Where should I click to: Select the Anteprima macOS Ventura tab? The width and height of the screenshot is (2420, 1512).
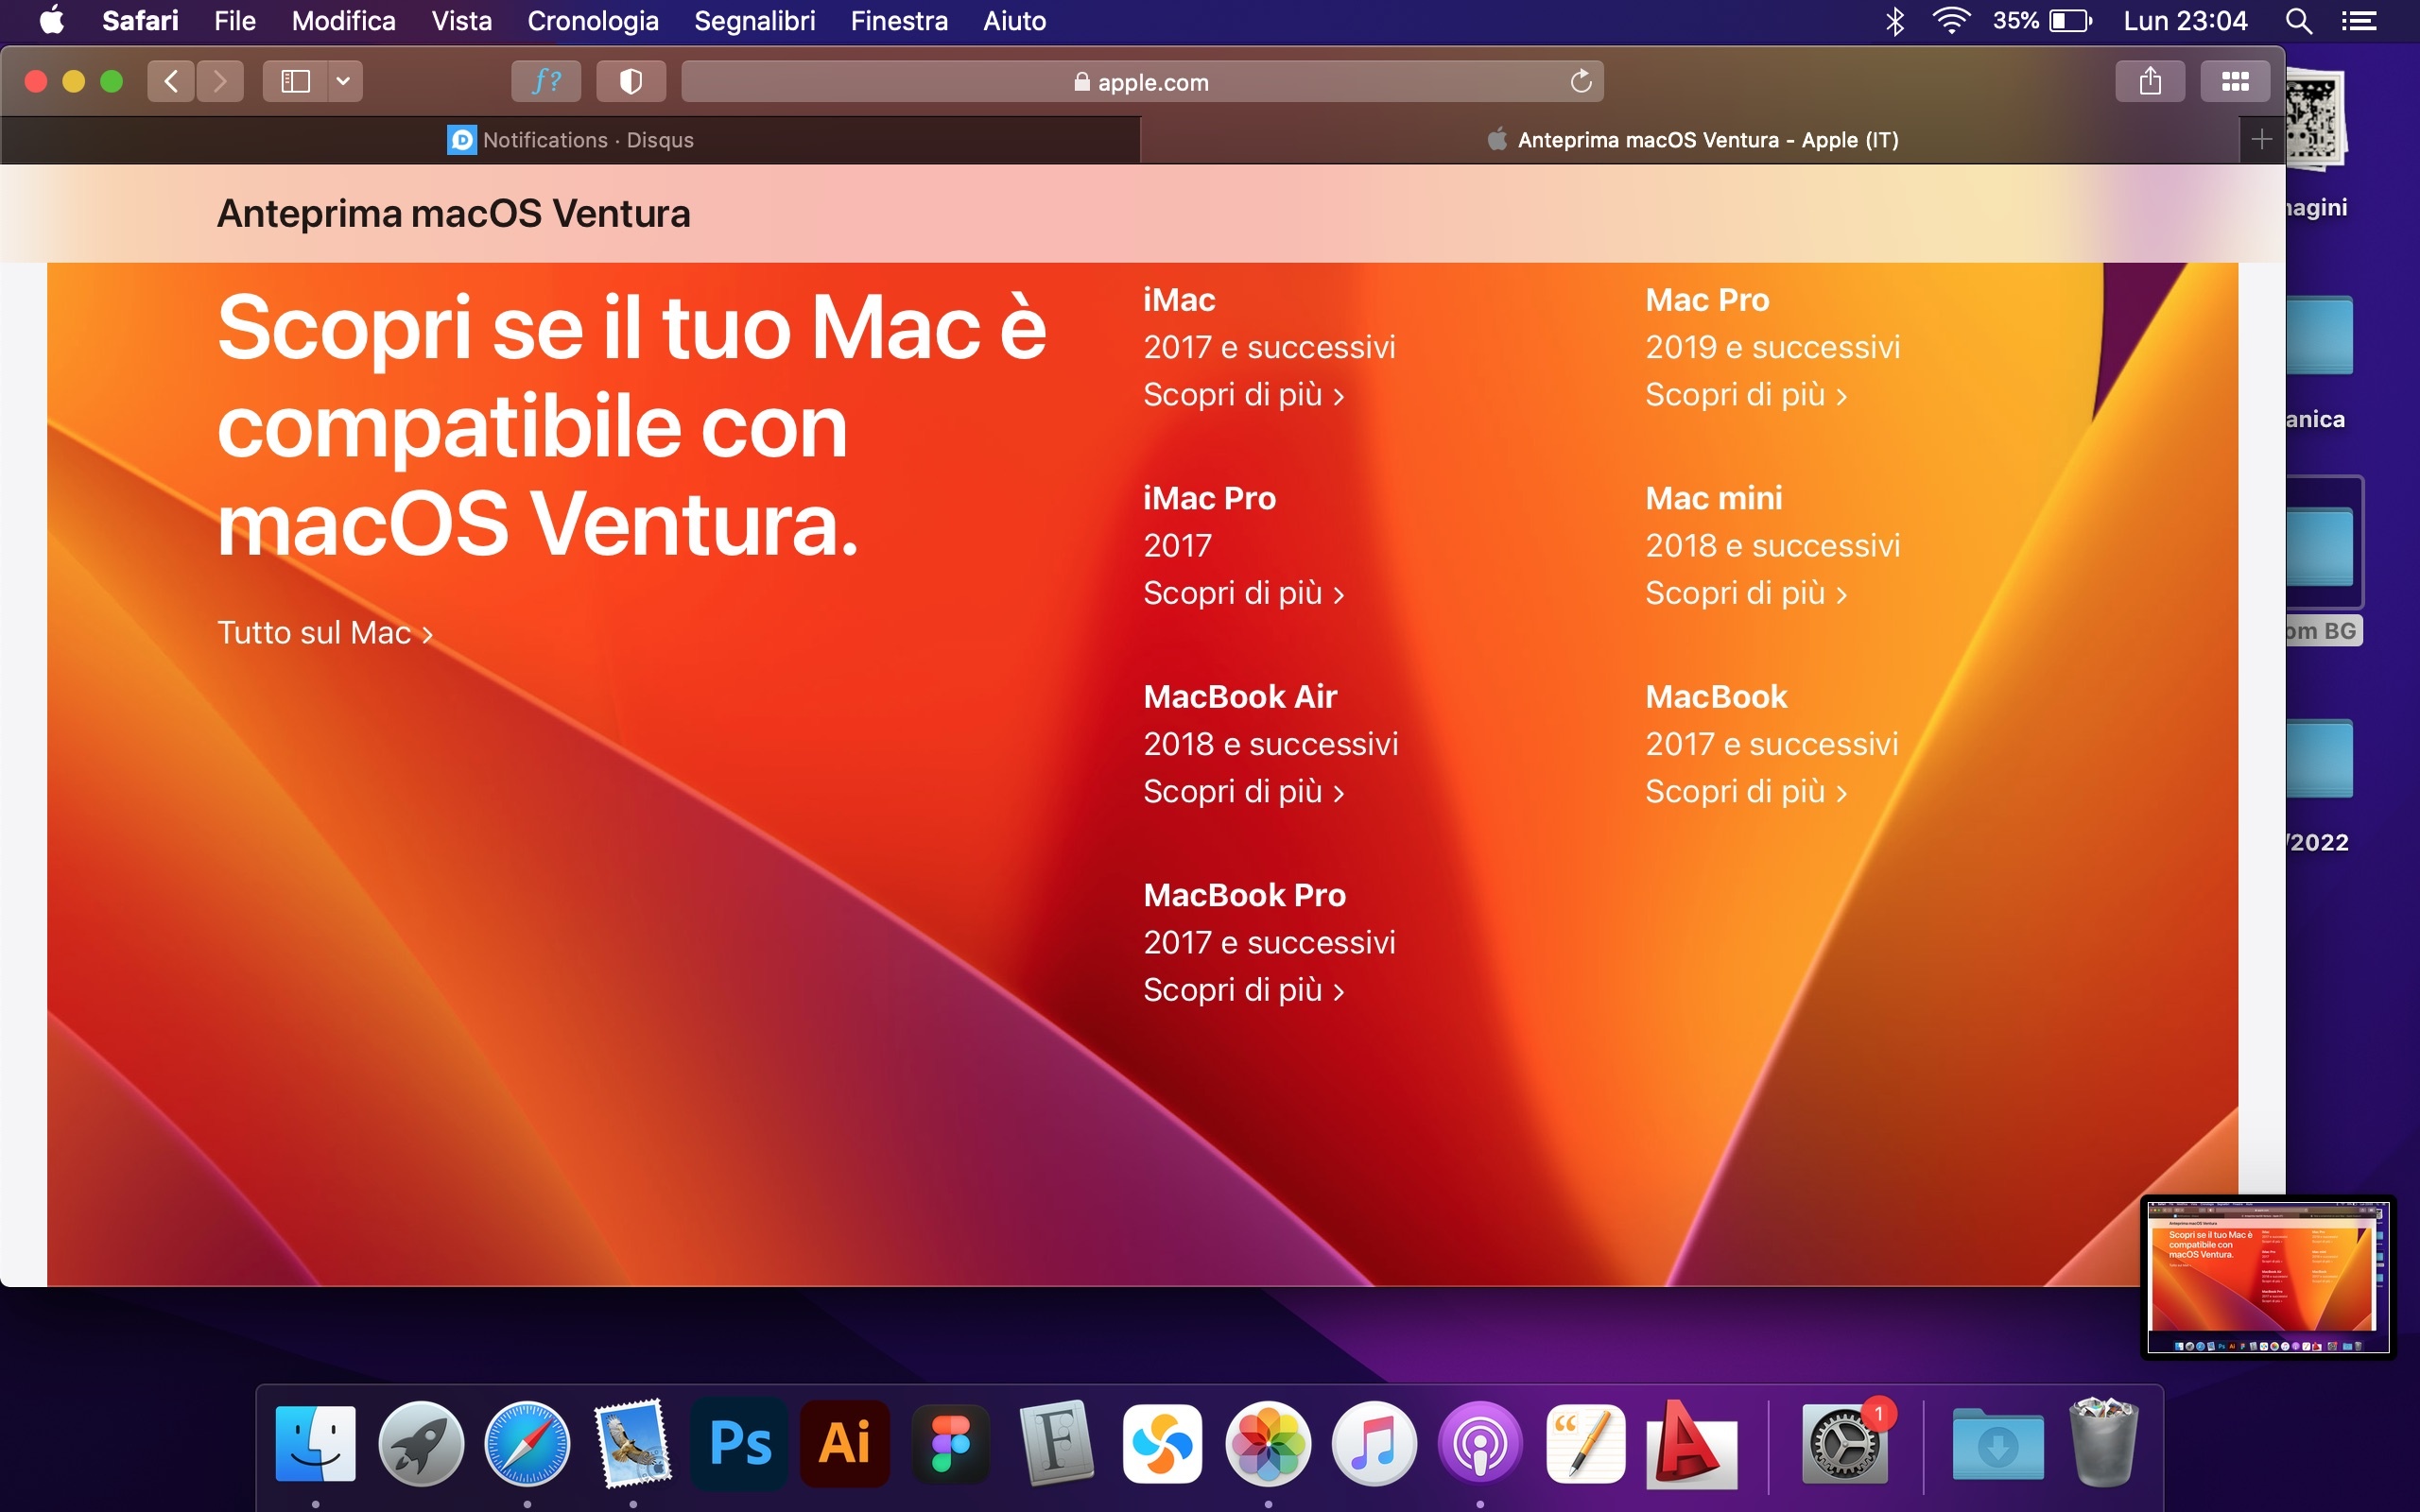pyautogui.click(x=1690, y=140)
